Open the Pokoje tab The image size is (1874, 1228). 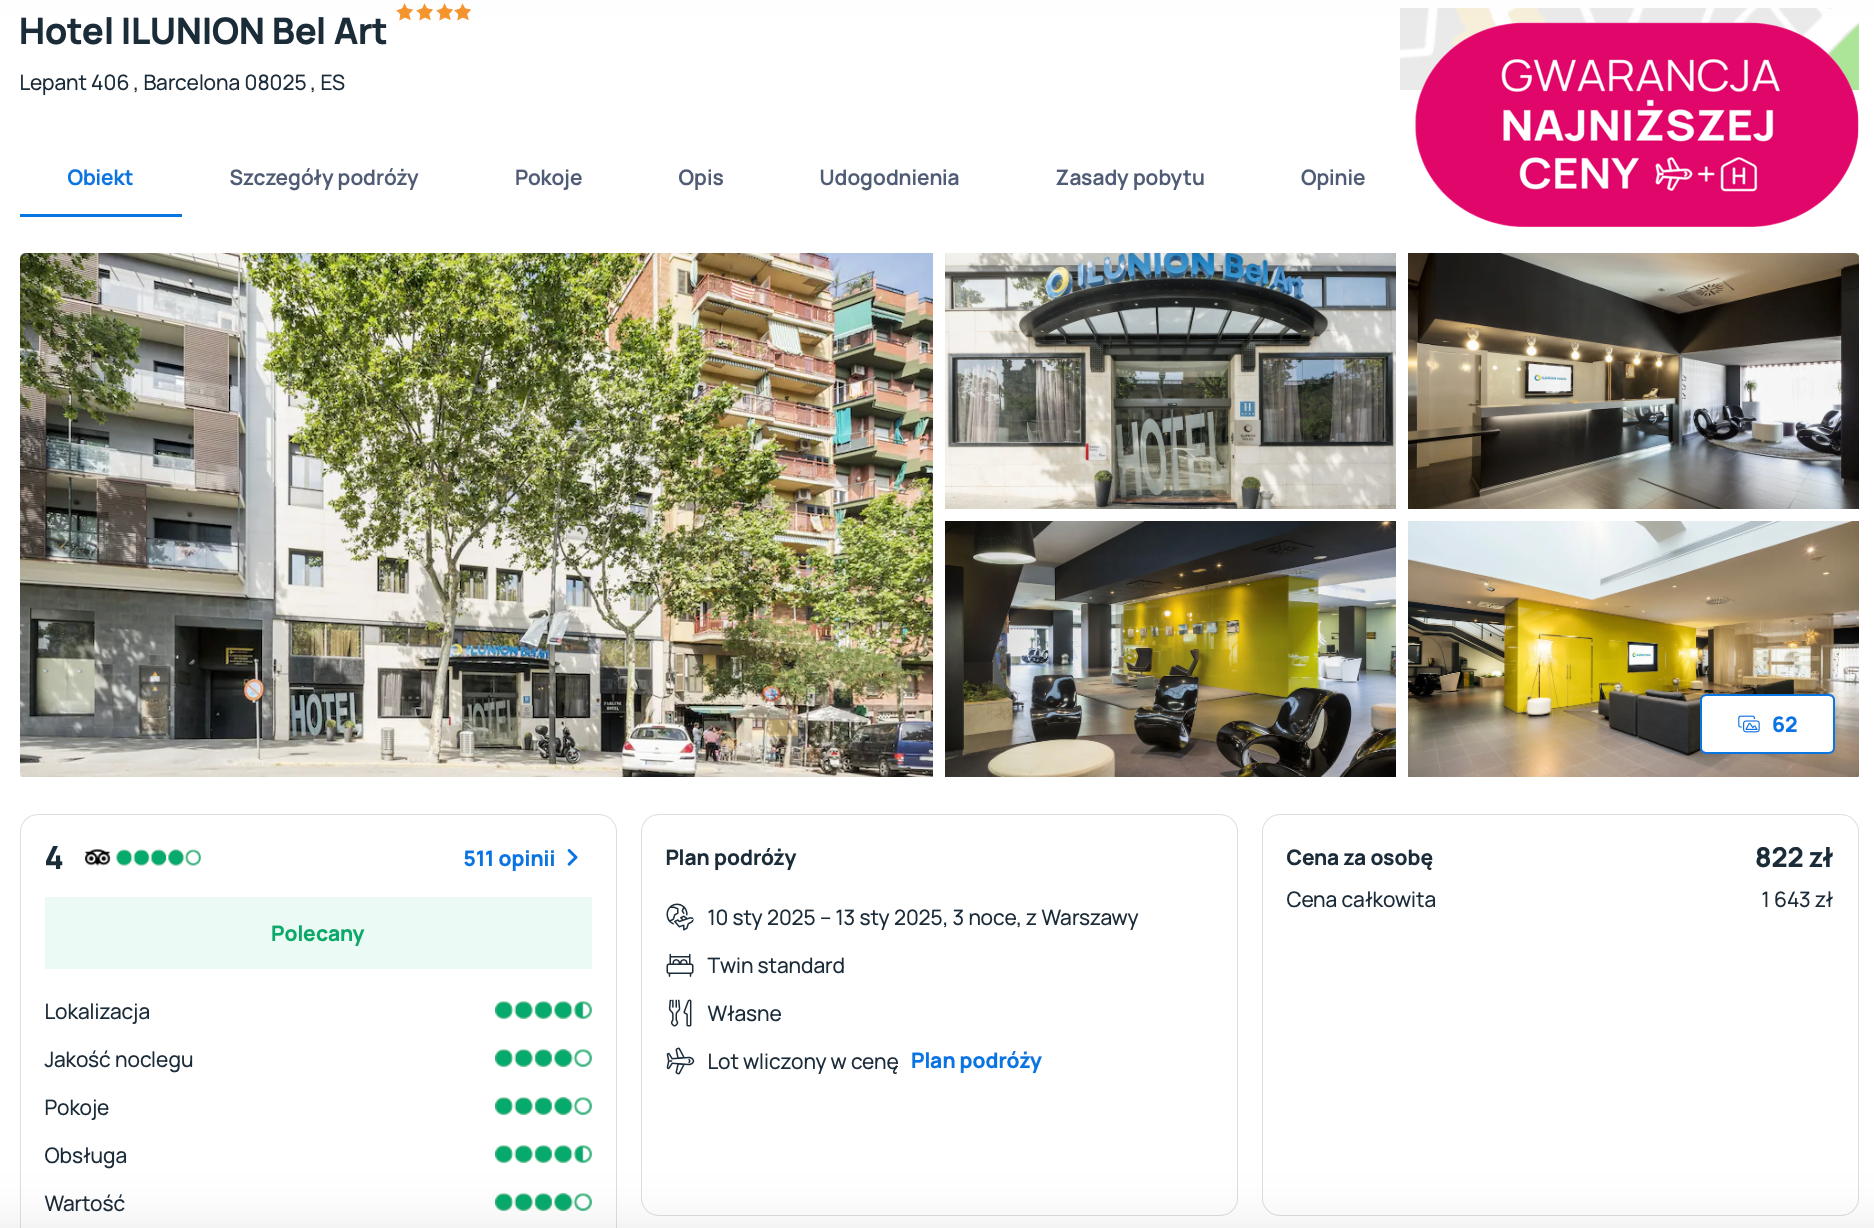pos(548,178)
